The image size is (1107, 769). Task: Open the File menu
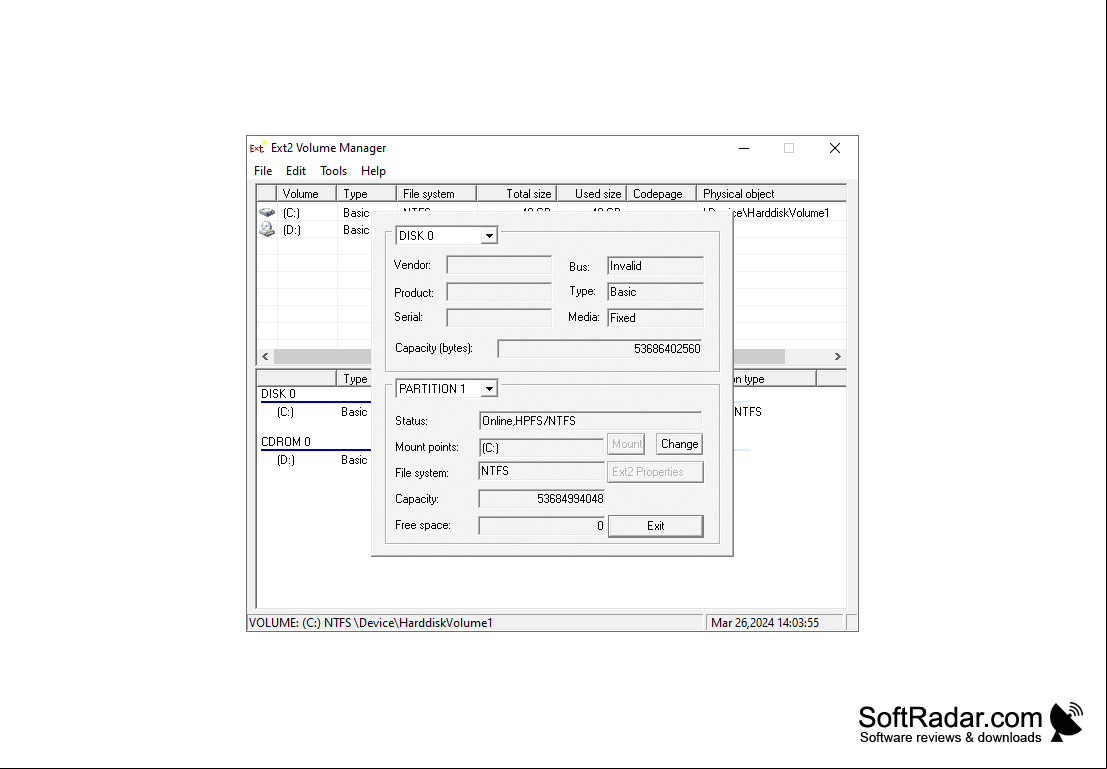tap(263, 171)
